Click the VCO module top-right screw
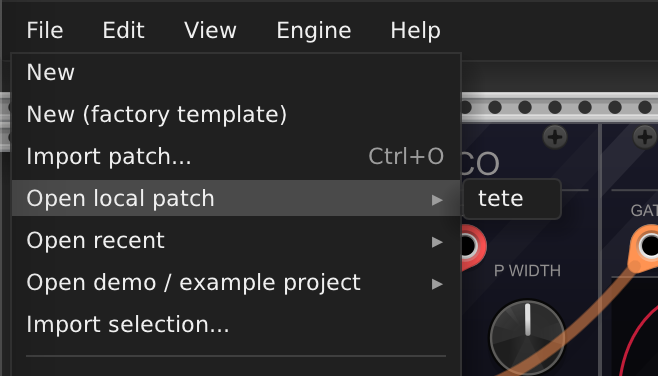Image resolution: width=658 pixels, height=376 pixels. [x=555, y=137]
